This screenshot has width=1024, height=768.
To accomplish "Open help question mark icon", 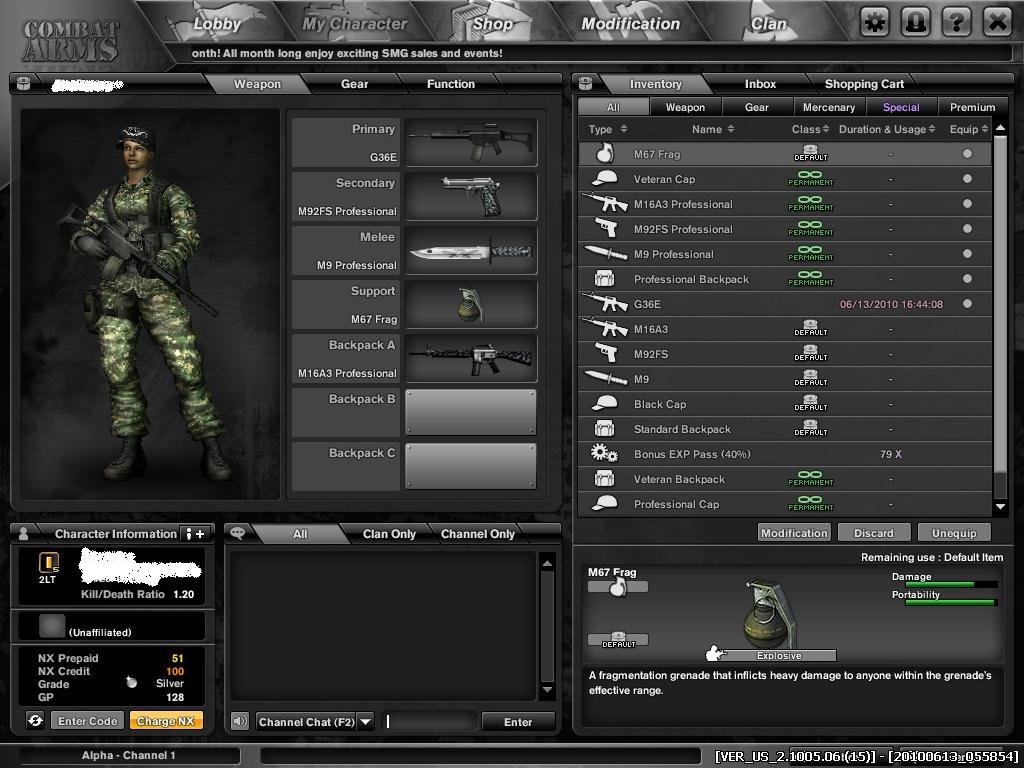I will click(957, 23).
